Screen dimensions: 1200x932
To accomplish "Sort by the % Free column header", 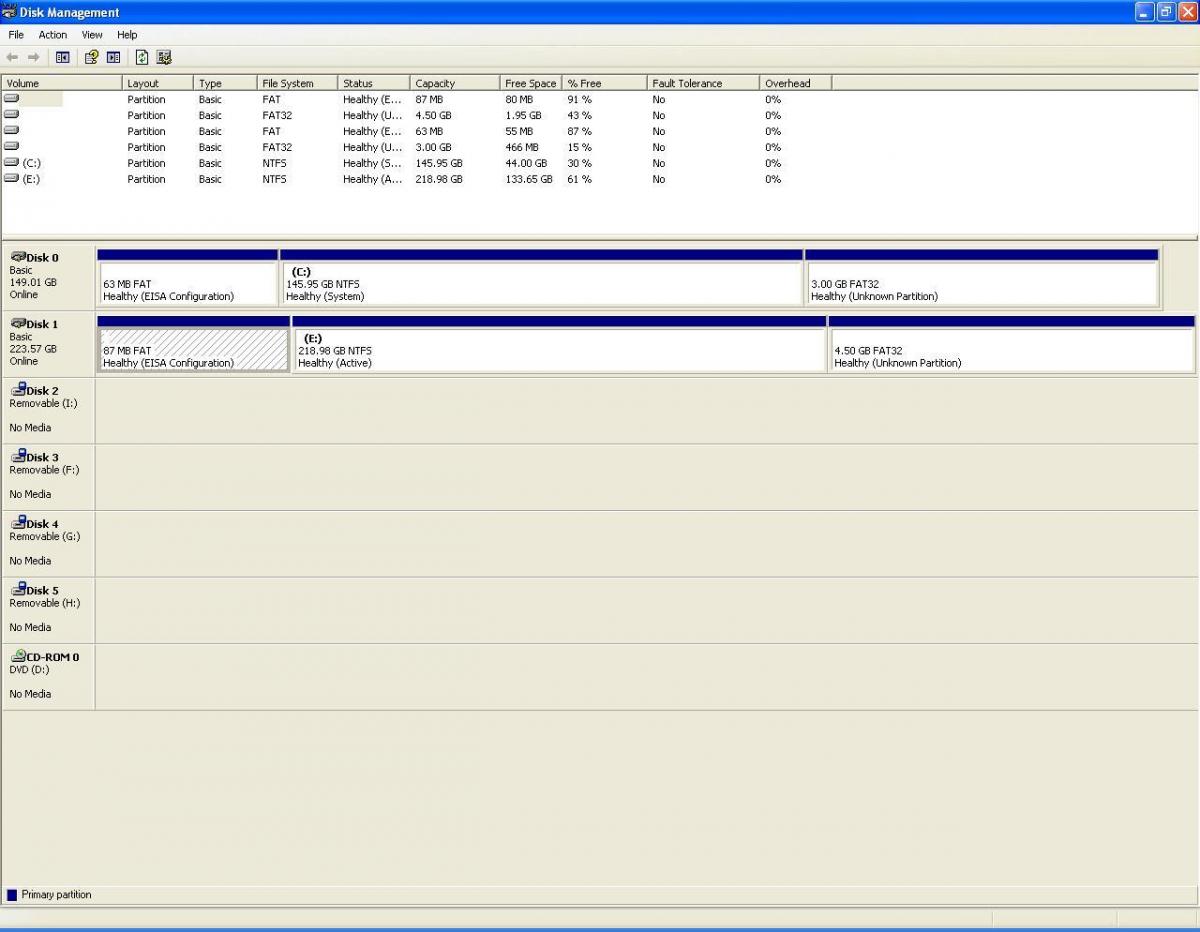I will (604, 83).
